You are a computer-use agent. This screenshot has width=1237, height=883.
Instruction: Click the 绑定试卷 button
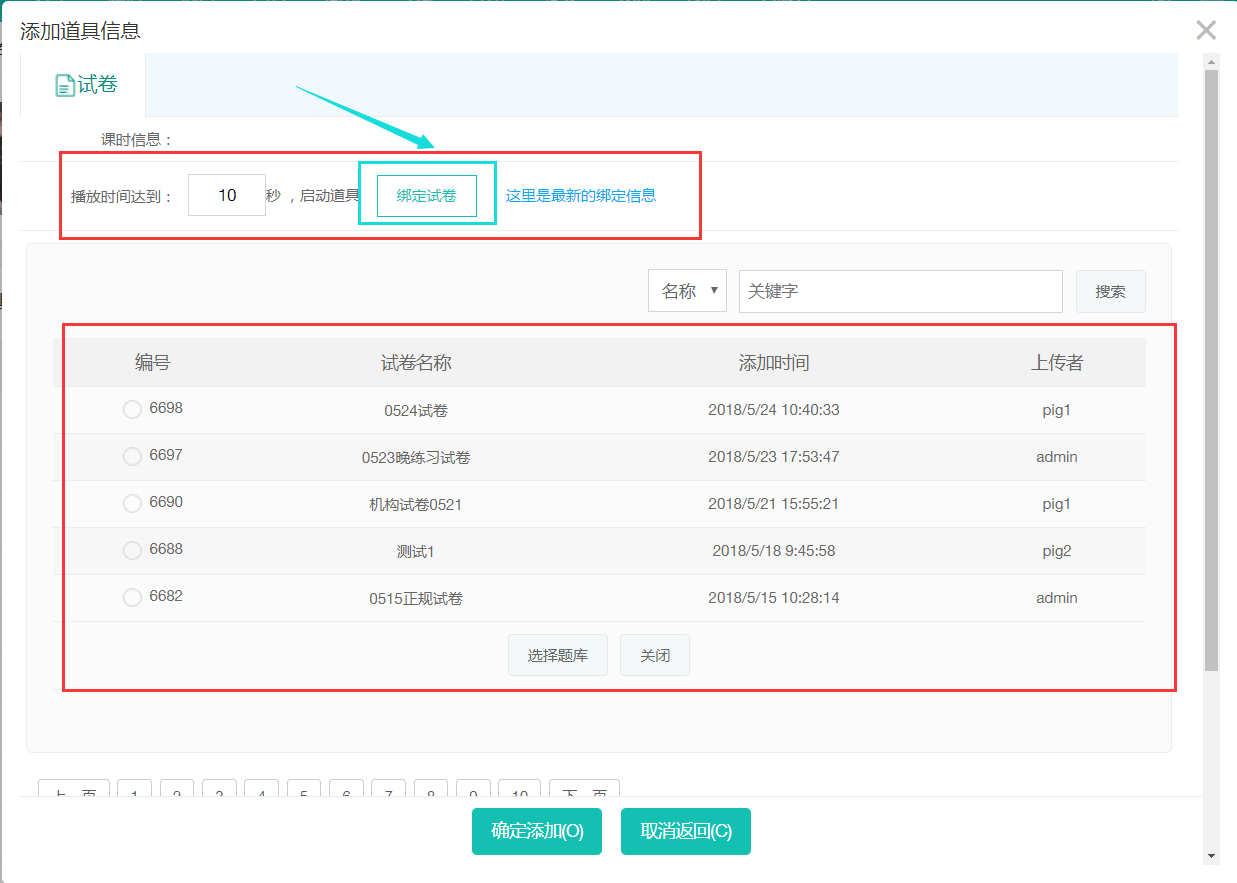(x=427, y=196)
